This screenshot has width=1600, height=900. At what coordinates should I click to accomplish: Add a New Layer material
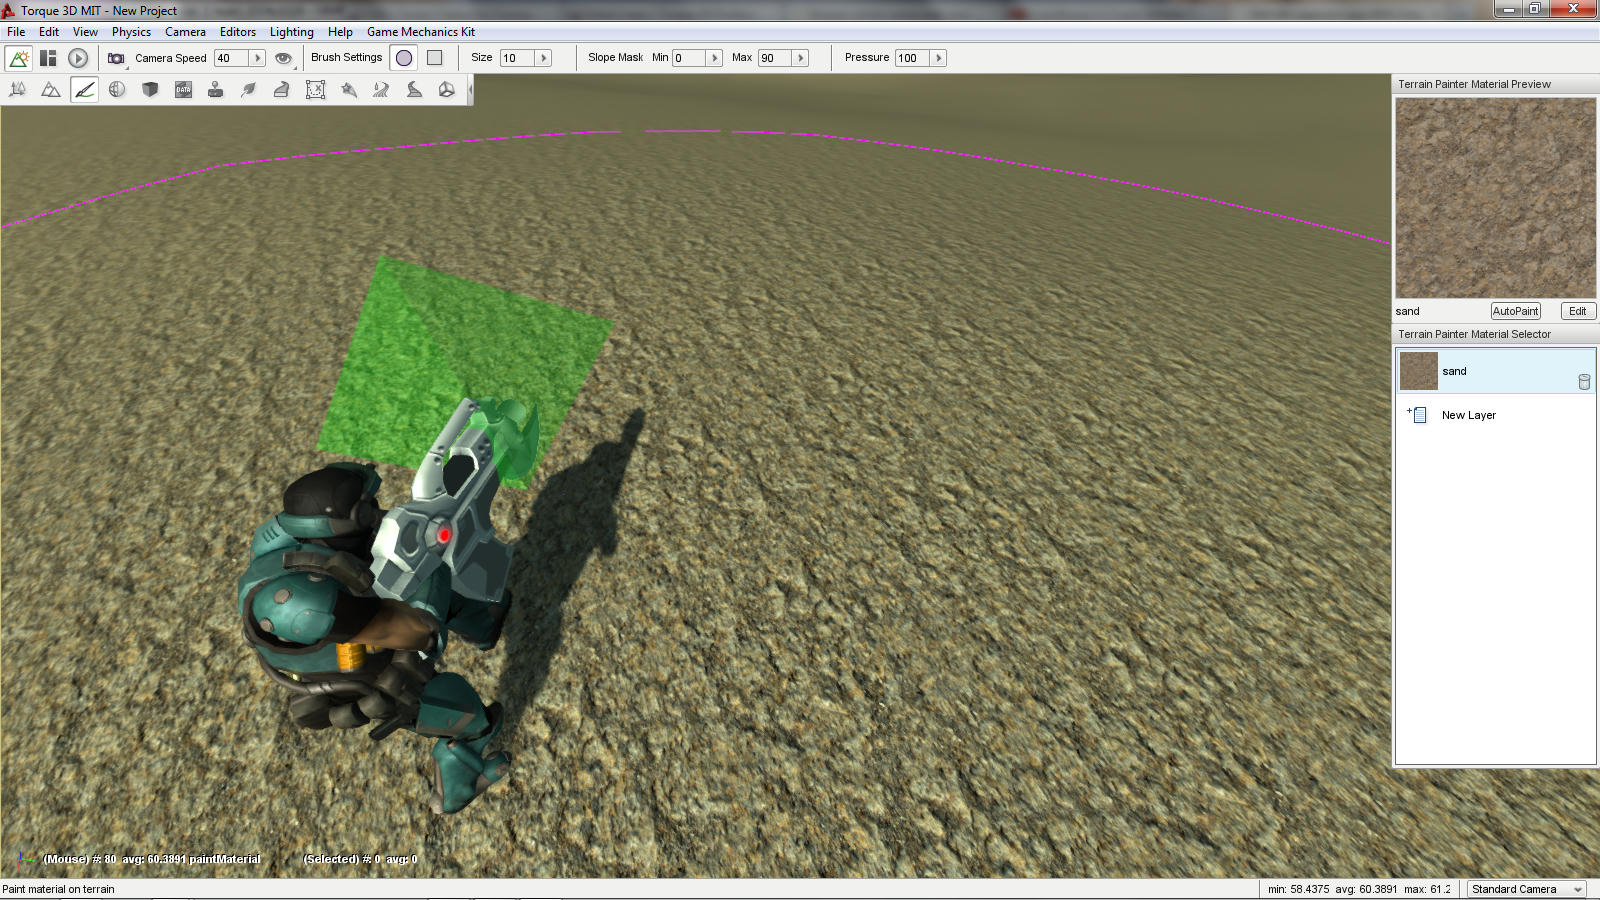[1468, 415]
